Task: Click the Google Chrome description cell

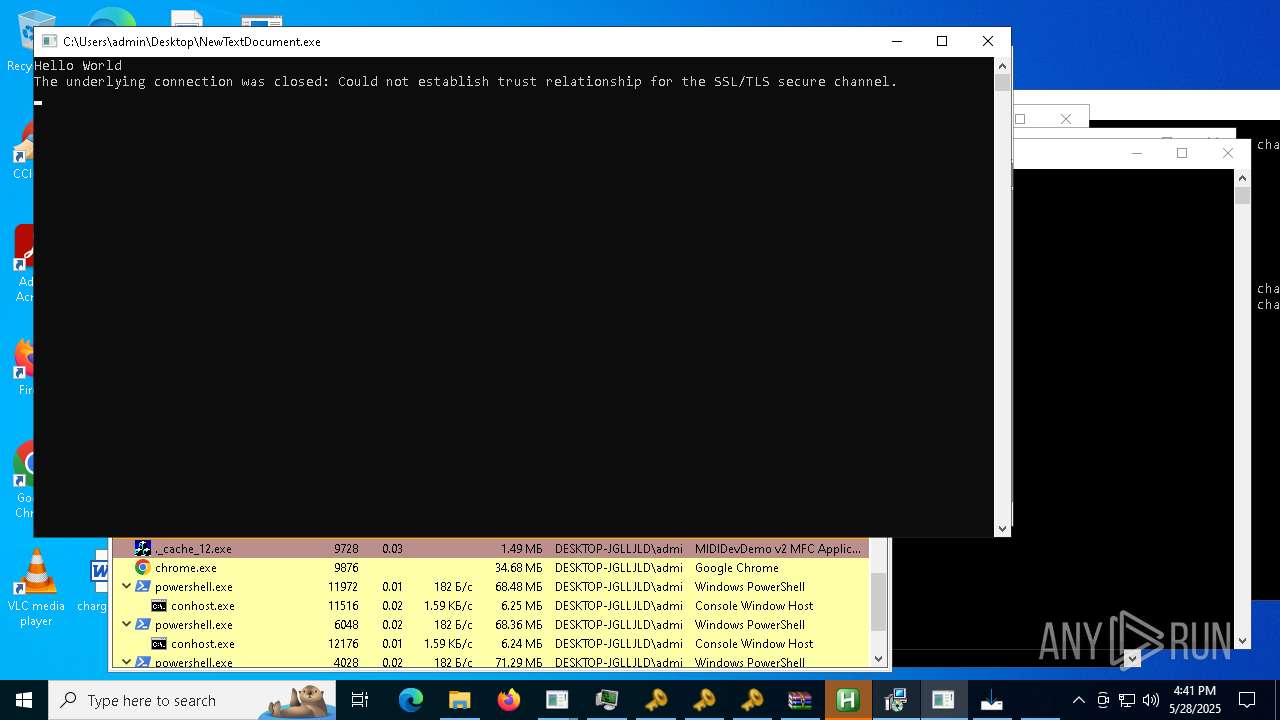Action: click(x=737, y=568)
